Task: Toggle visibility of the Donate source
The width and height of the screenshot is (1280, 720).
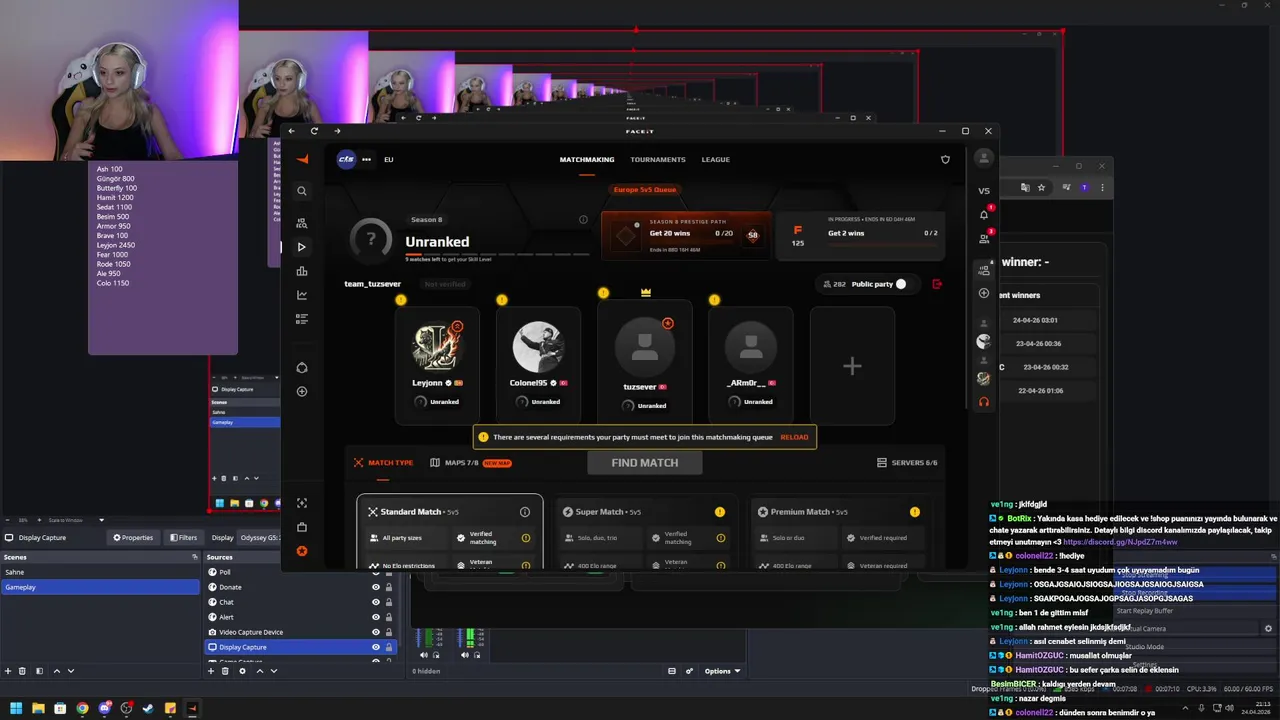Action: pos(376,587)
